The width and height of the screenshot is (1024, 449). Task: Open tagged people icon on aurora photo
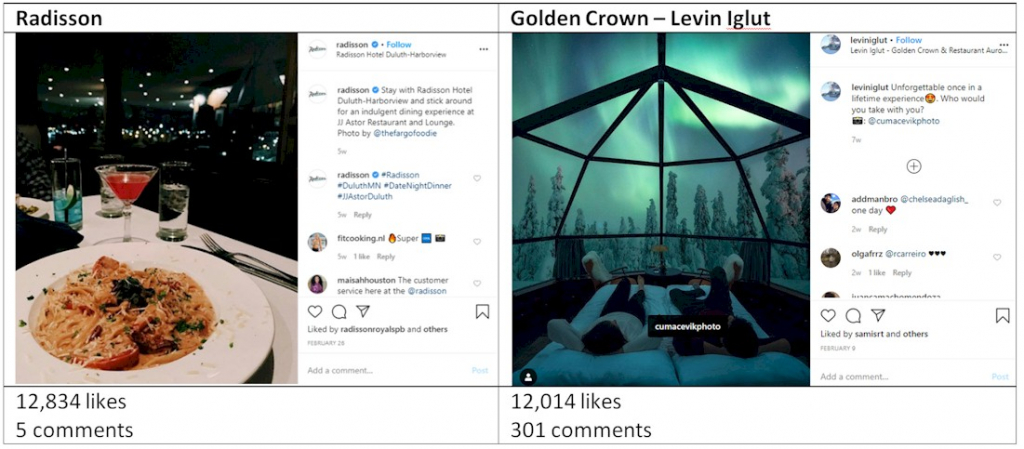click(x=528, y=377)
